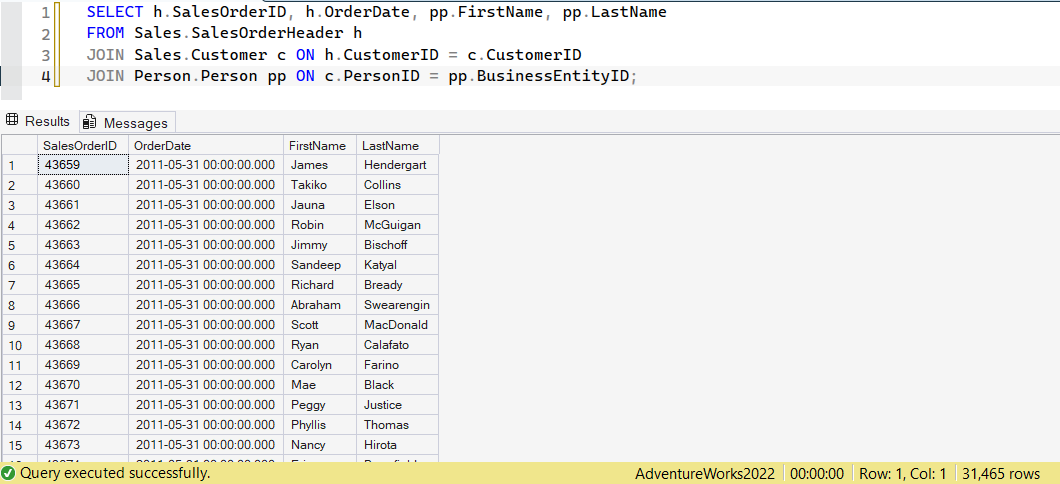Screen dimensions: 1060x484
Task: Switch to the Results tab
Action: [x=38, y=122]
